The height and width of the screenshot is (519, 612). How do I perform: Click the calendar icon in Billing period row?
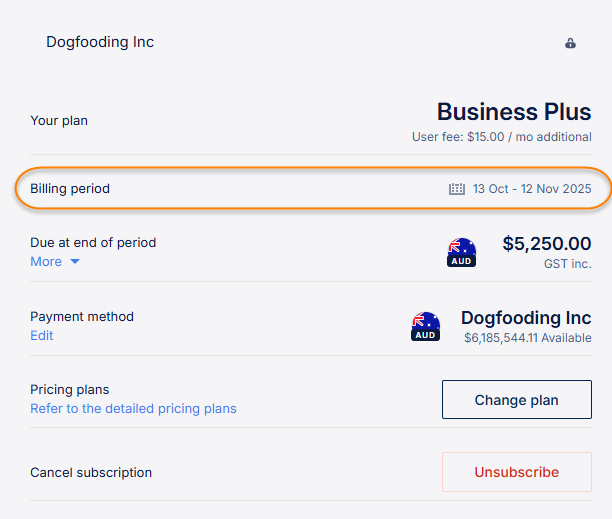[x=457, y=188]
